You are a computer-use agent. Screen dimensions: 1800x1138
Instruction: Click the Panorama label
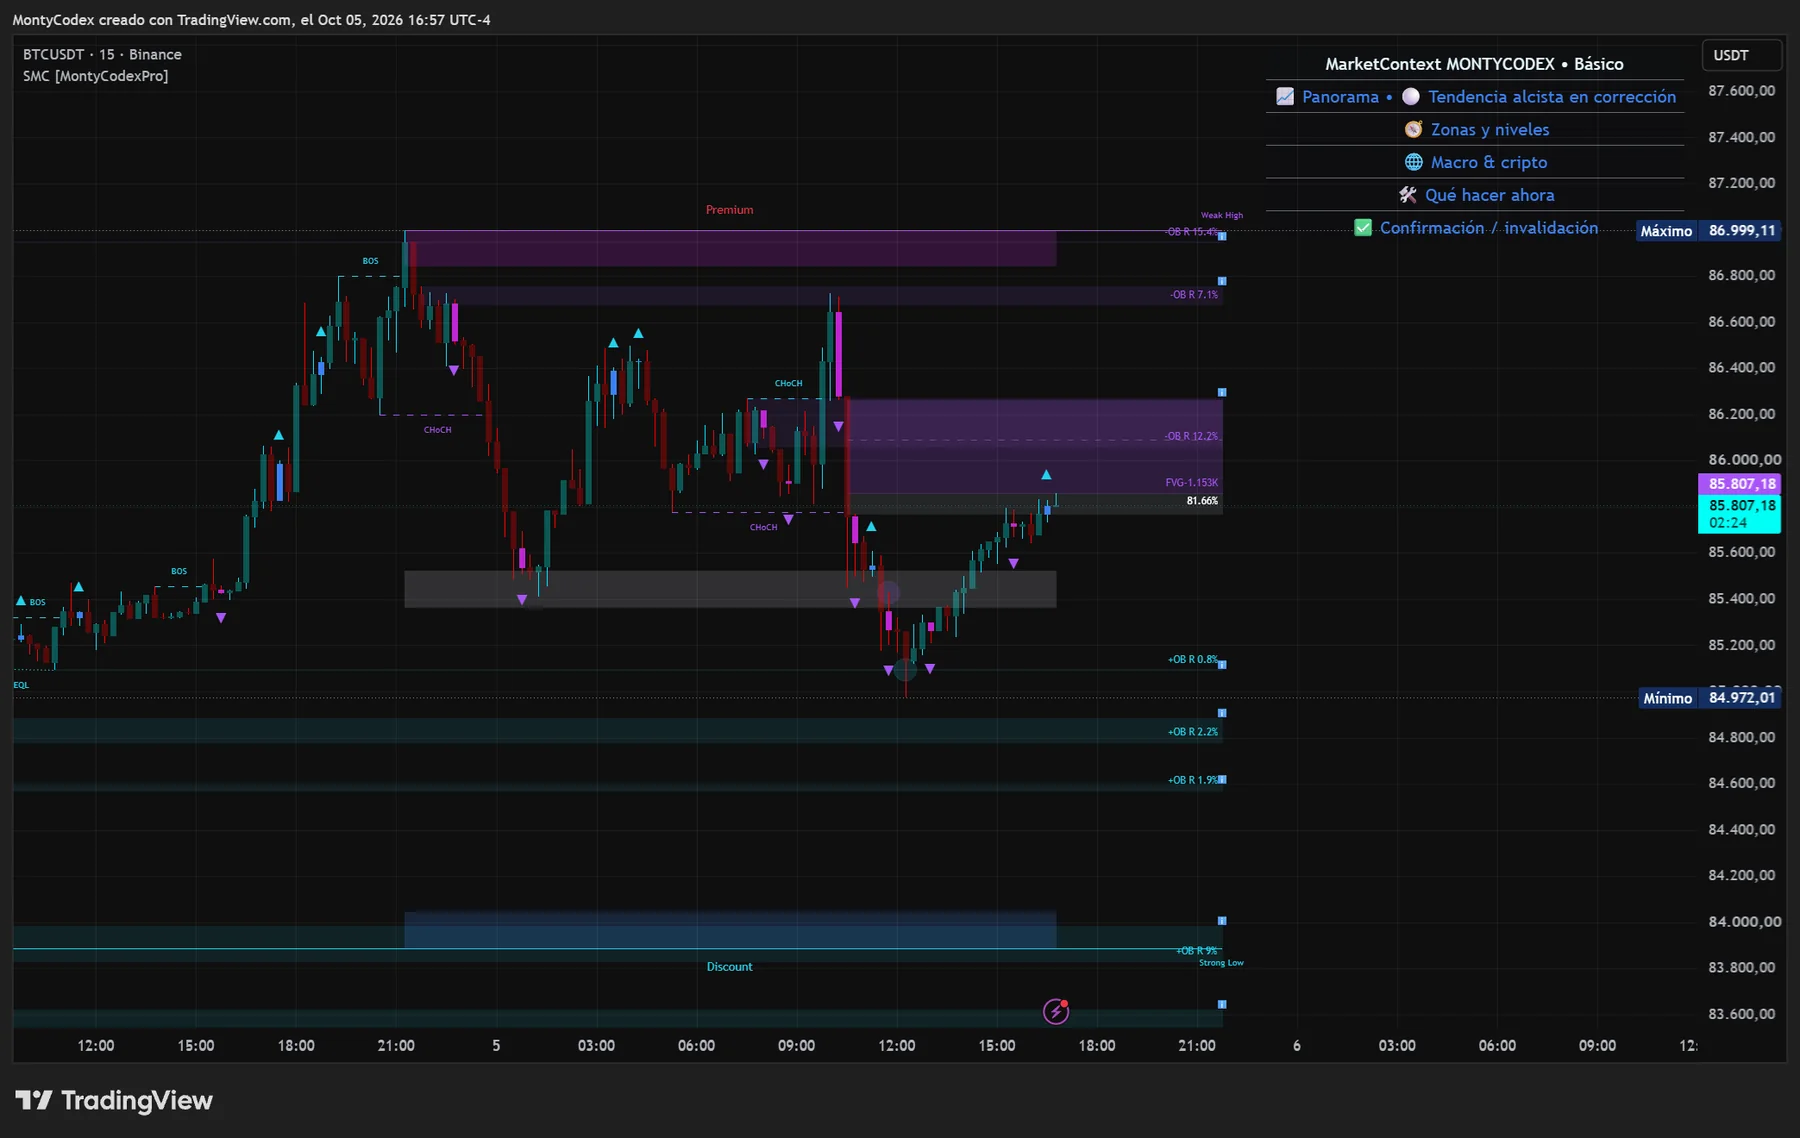pos(1340,97)
